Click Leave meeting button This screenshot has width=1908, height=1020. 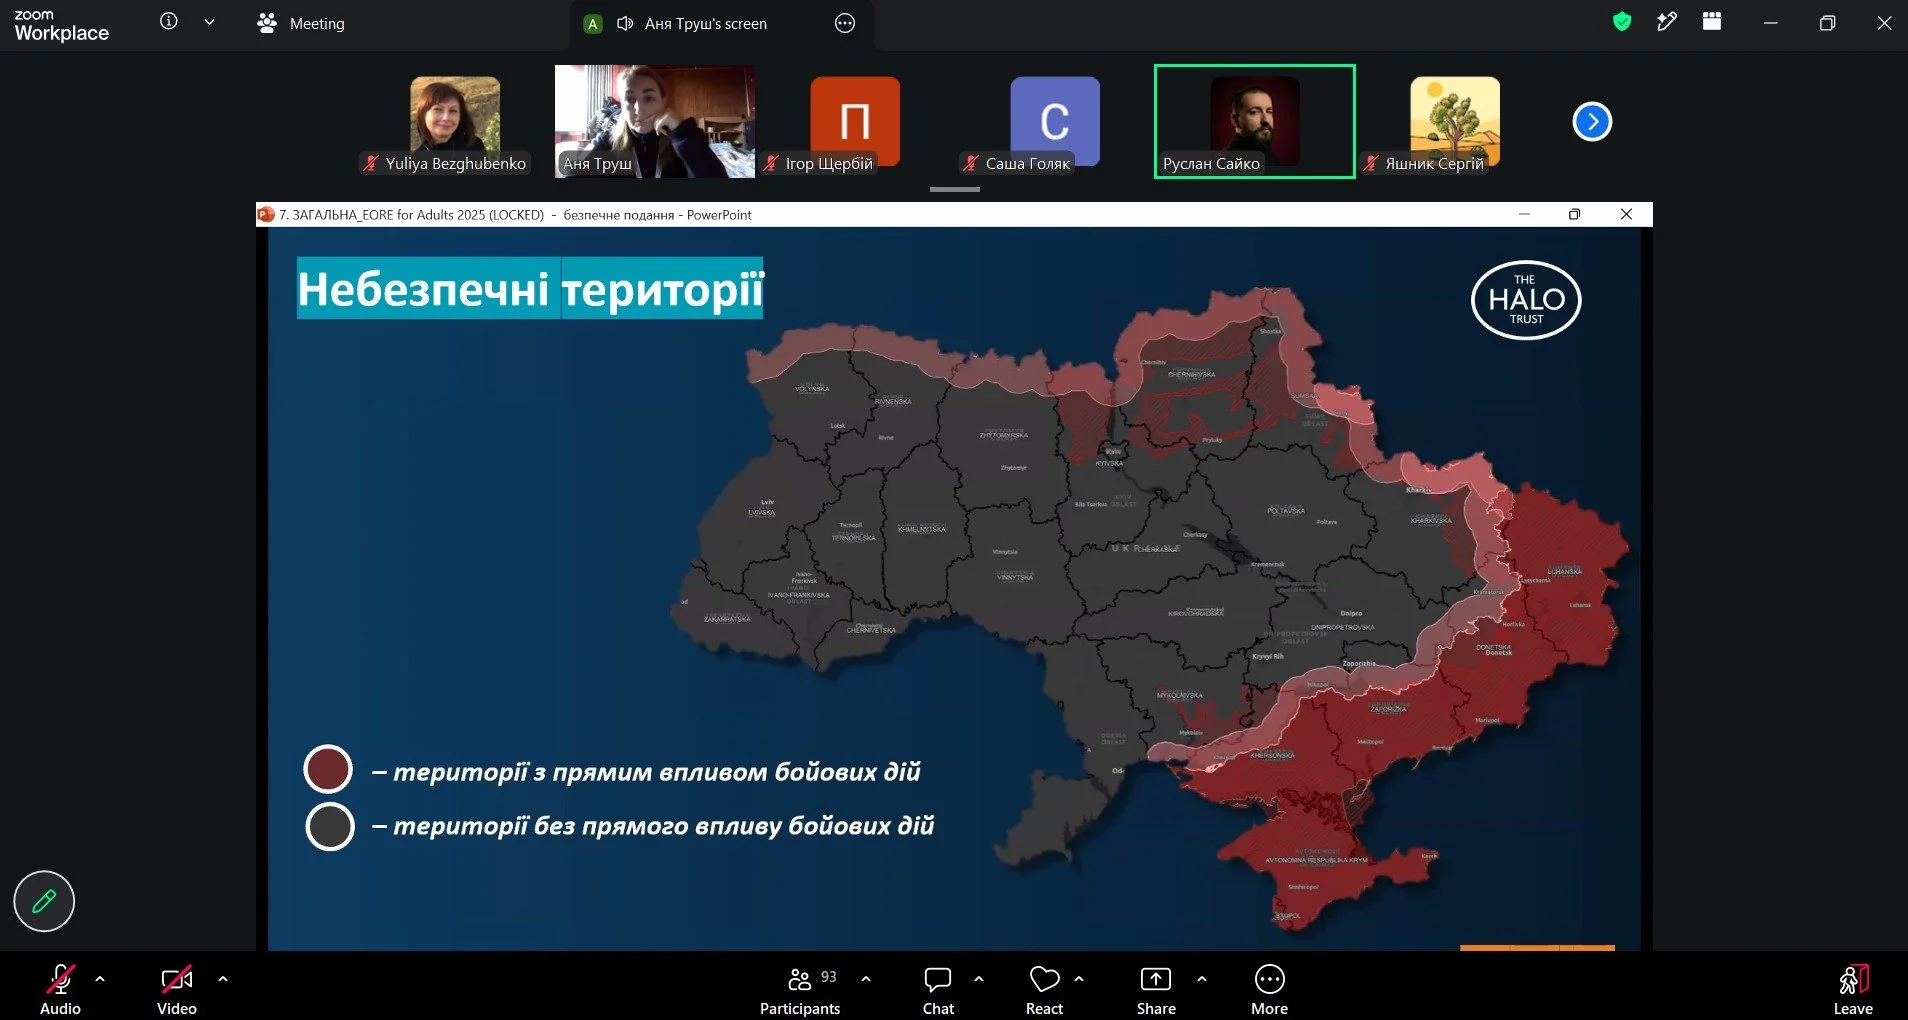click(x=1853, y=989)
